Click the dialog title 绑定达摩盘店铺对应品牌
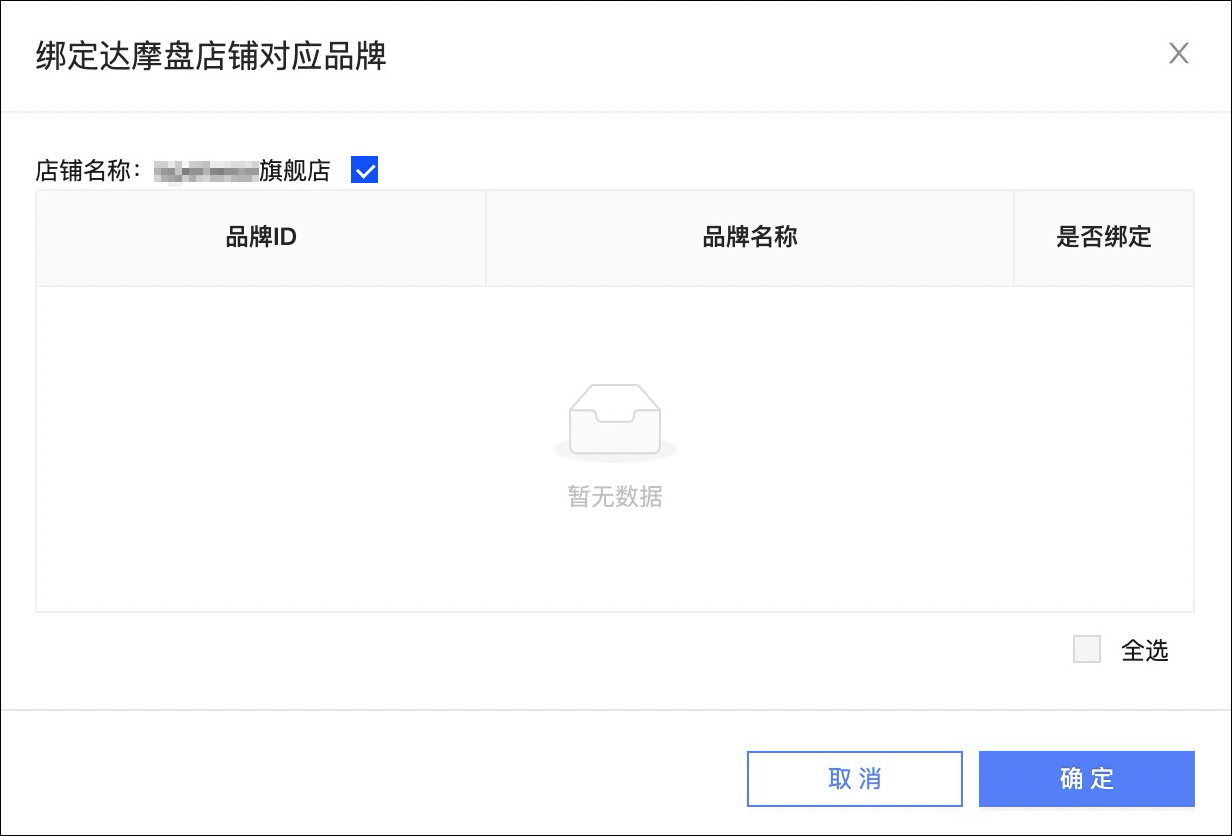The height and width of the screenshot is (836, 1232). [x=211, y=56]
